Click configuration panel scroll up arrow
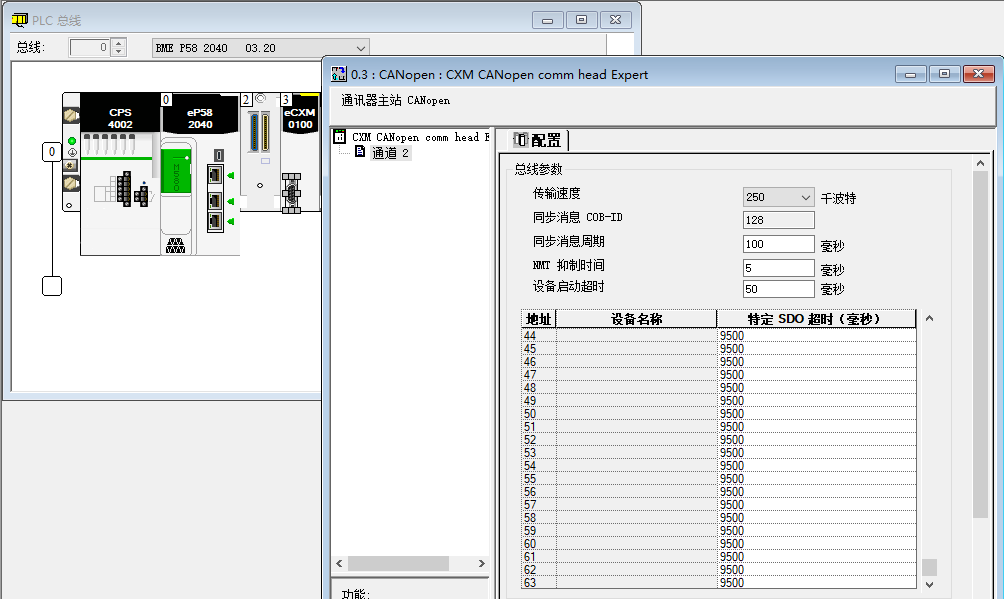Image resolution: width=1004 pixels, height=599 pixels. tap(980, 163)
